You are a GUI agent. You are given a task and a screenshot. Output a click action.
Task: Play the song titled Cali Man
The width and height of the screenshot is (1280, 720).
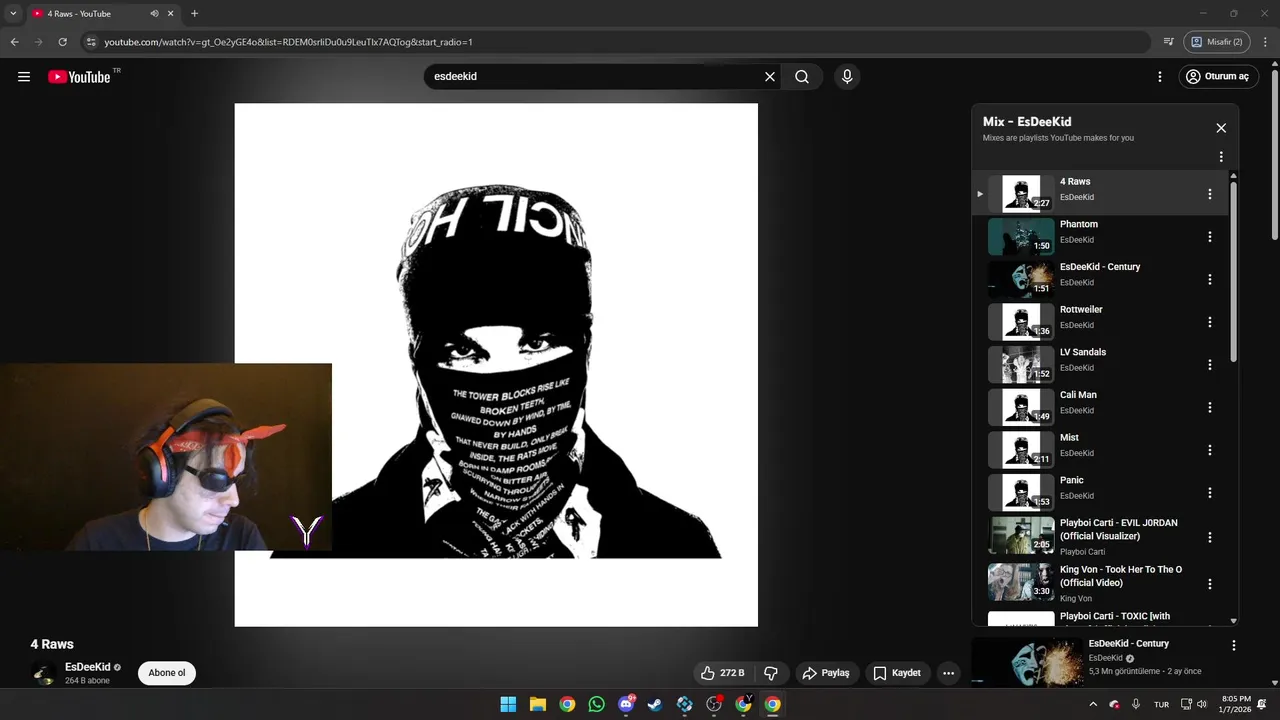1078,395
